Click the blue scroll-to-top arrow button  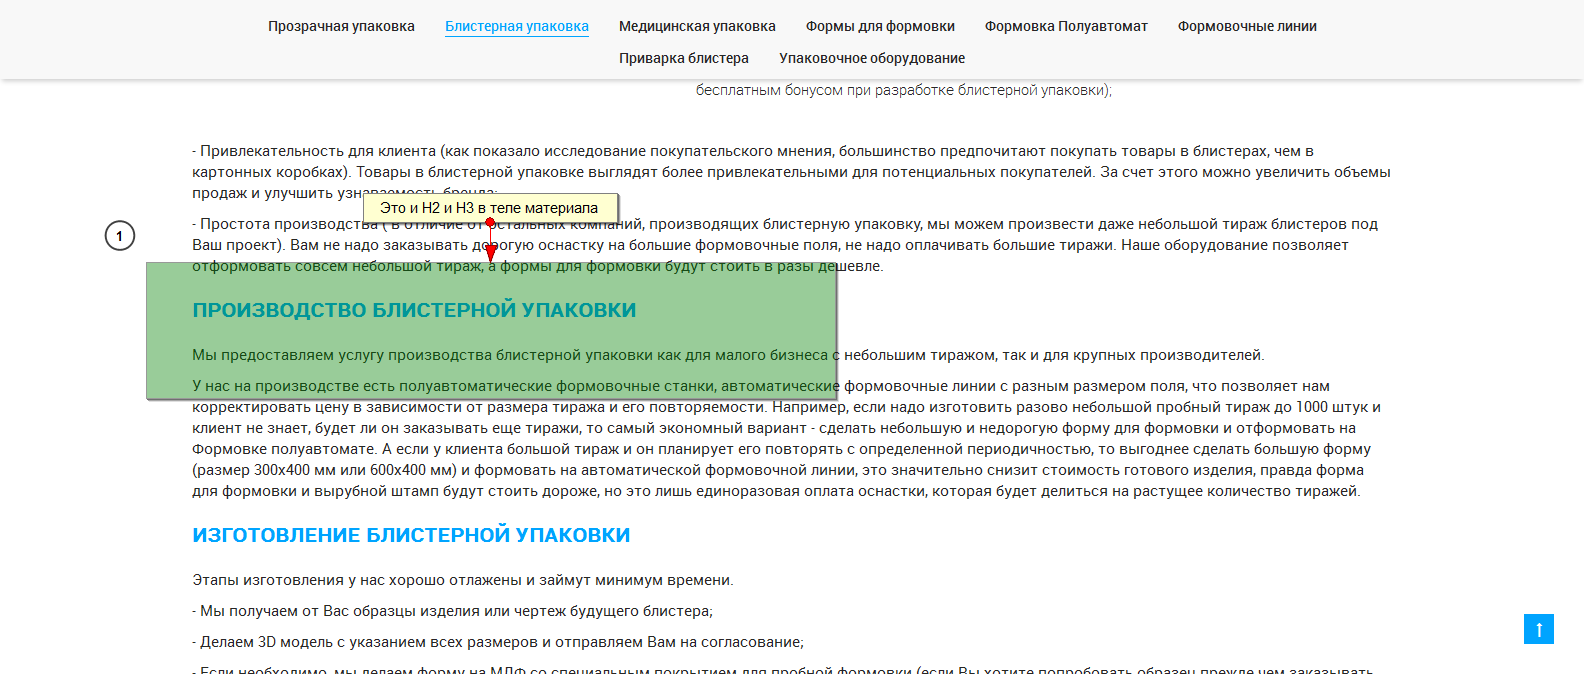coord(1539,629)
